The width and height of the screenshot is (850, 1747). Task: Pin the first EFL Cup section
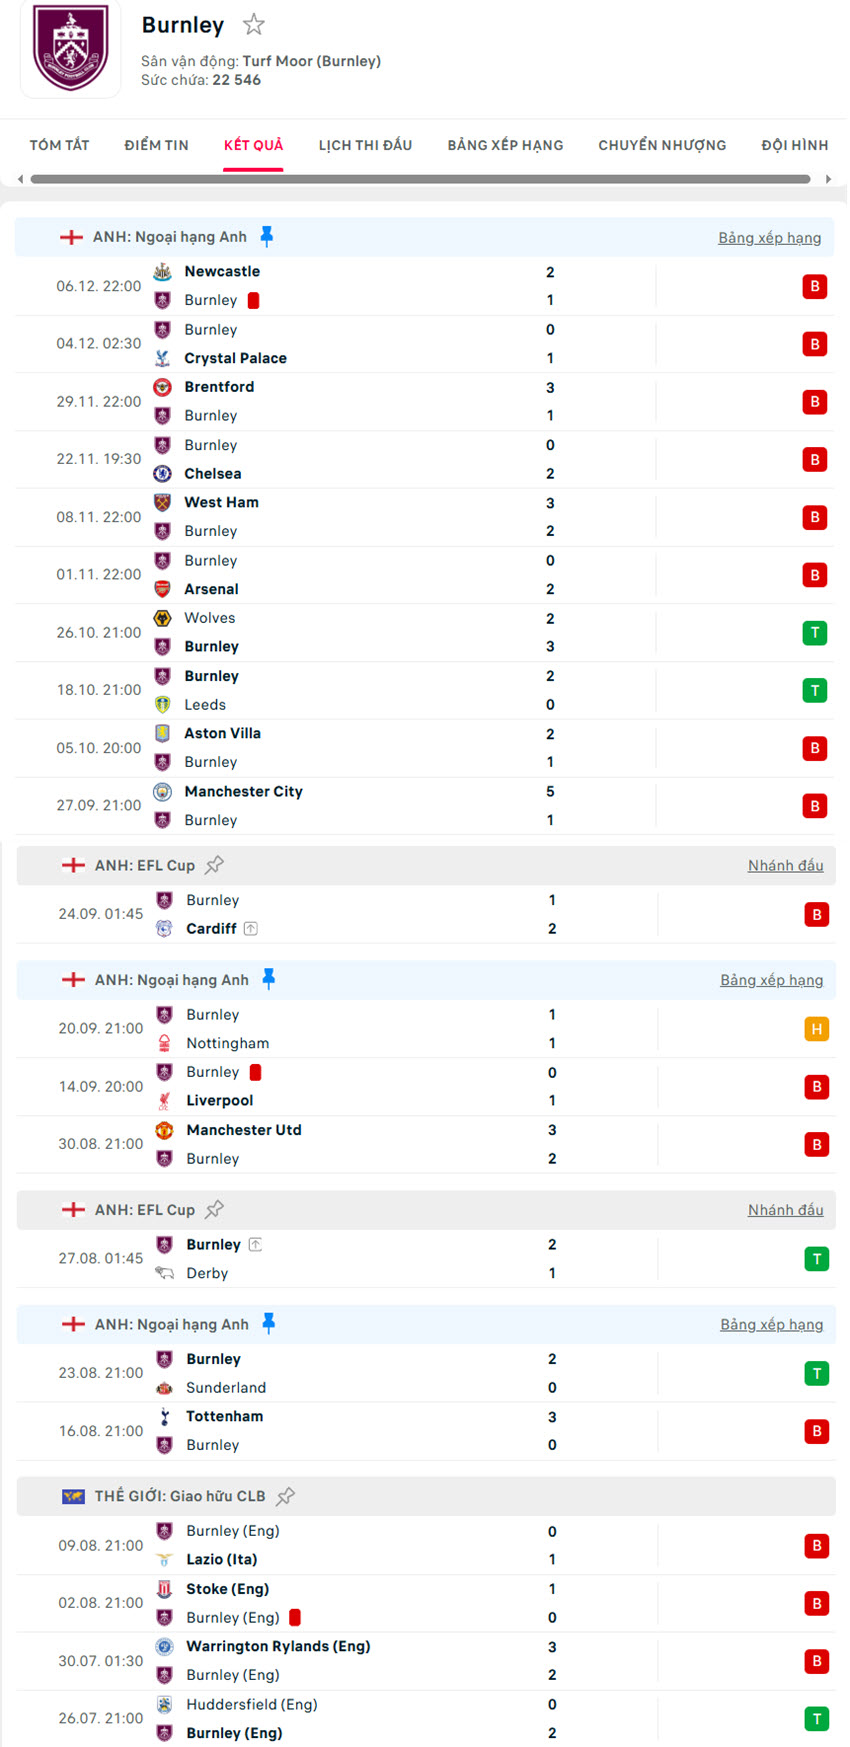point(214,865)
